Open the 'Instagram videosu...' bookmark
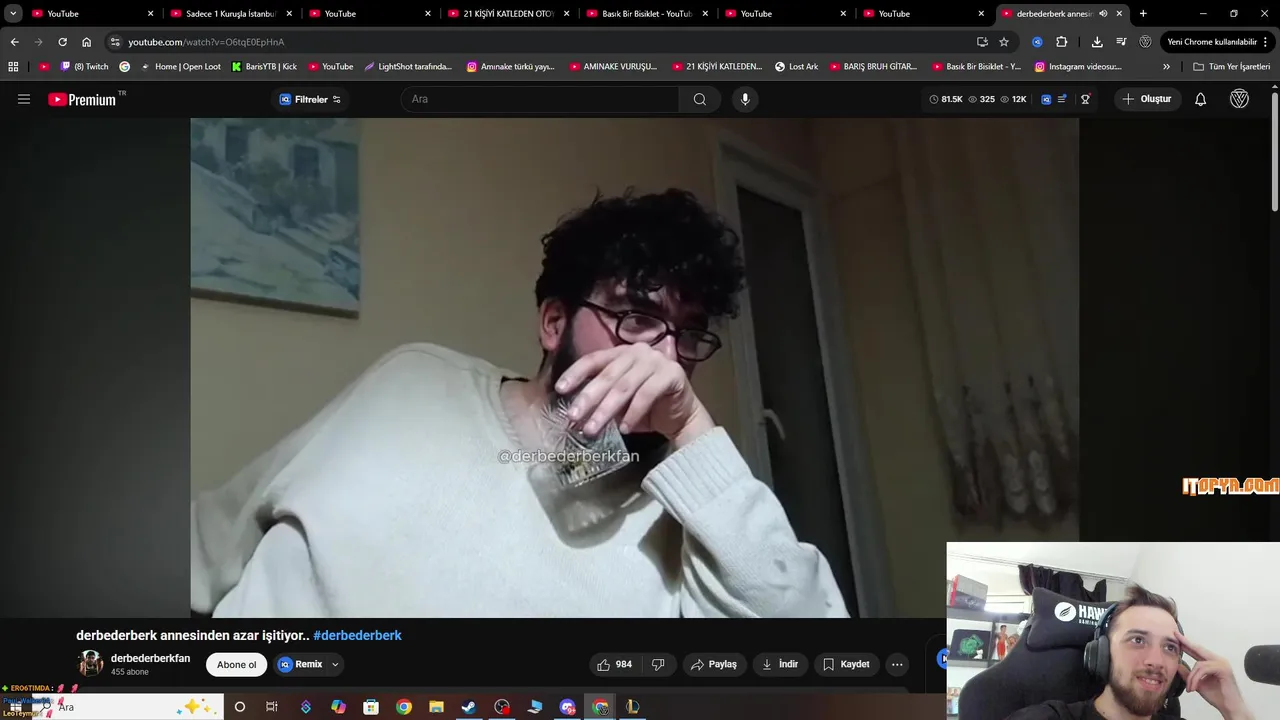Viewport: 1280px width, 720px height. (x=1077, y=67)
